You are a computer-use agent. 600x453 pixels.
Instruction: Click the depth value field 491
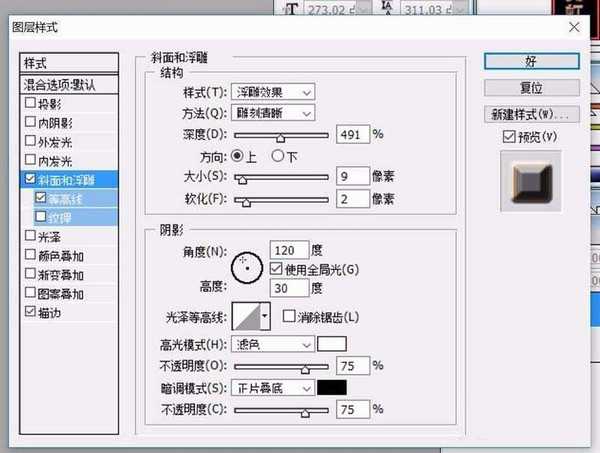(x=353, y=134)
